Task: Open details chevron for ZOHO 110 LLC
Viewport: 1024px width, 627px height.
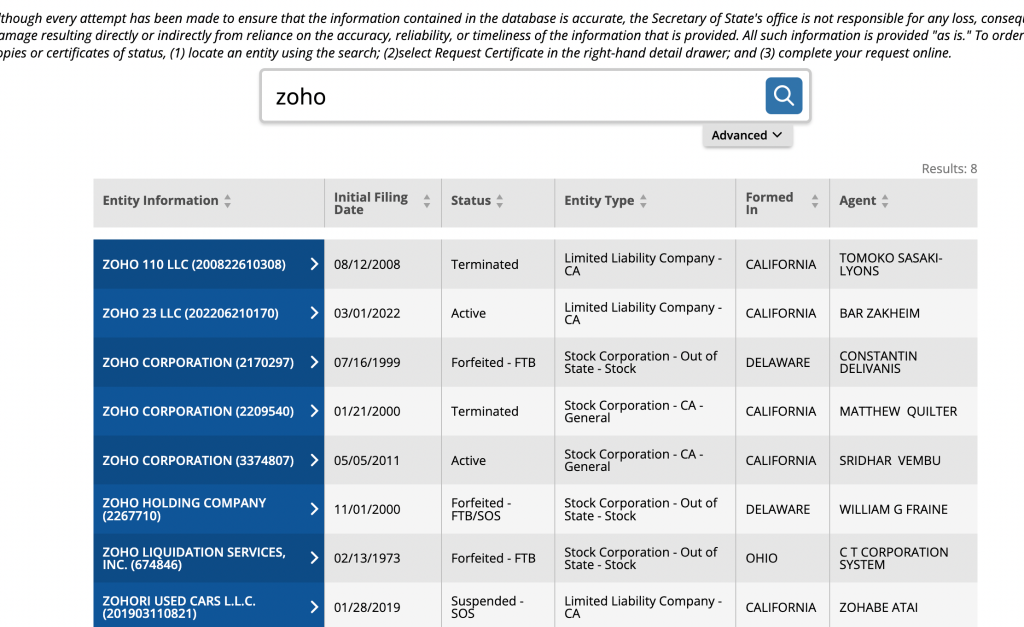Action: pyautogui.click(x=314, y=264)
